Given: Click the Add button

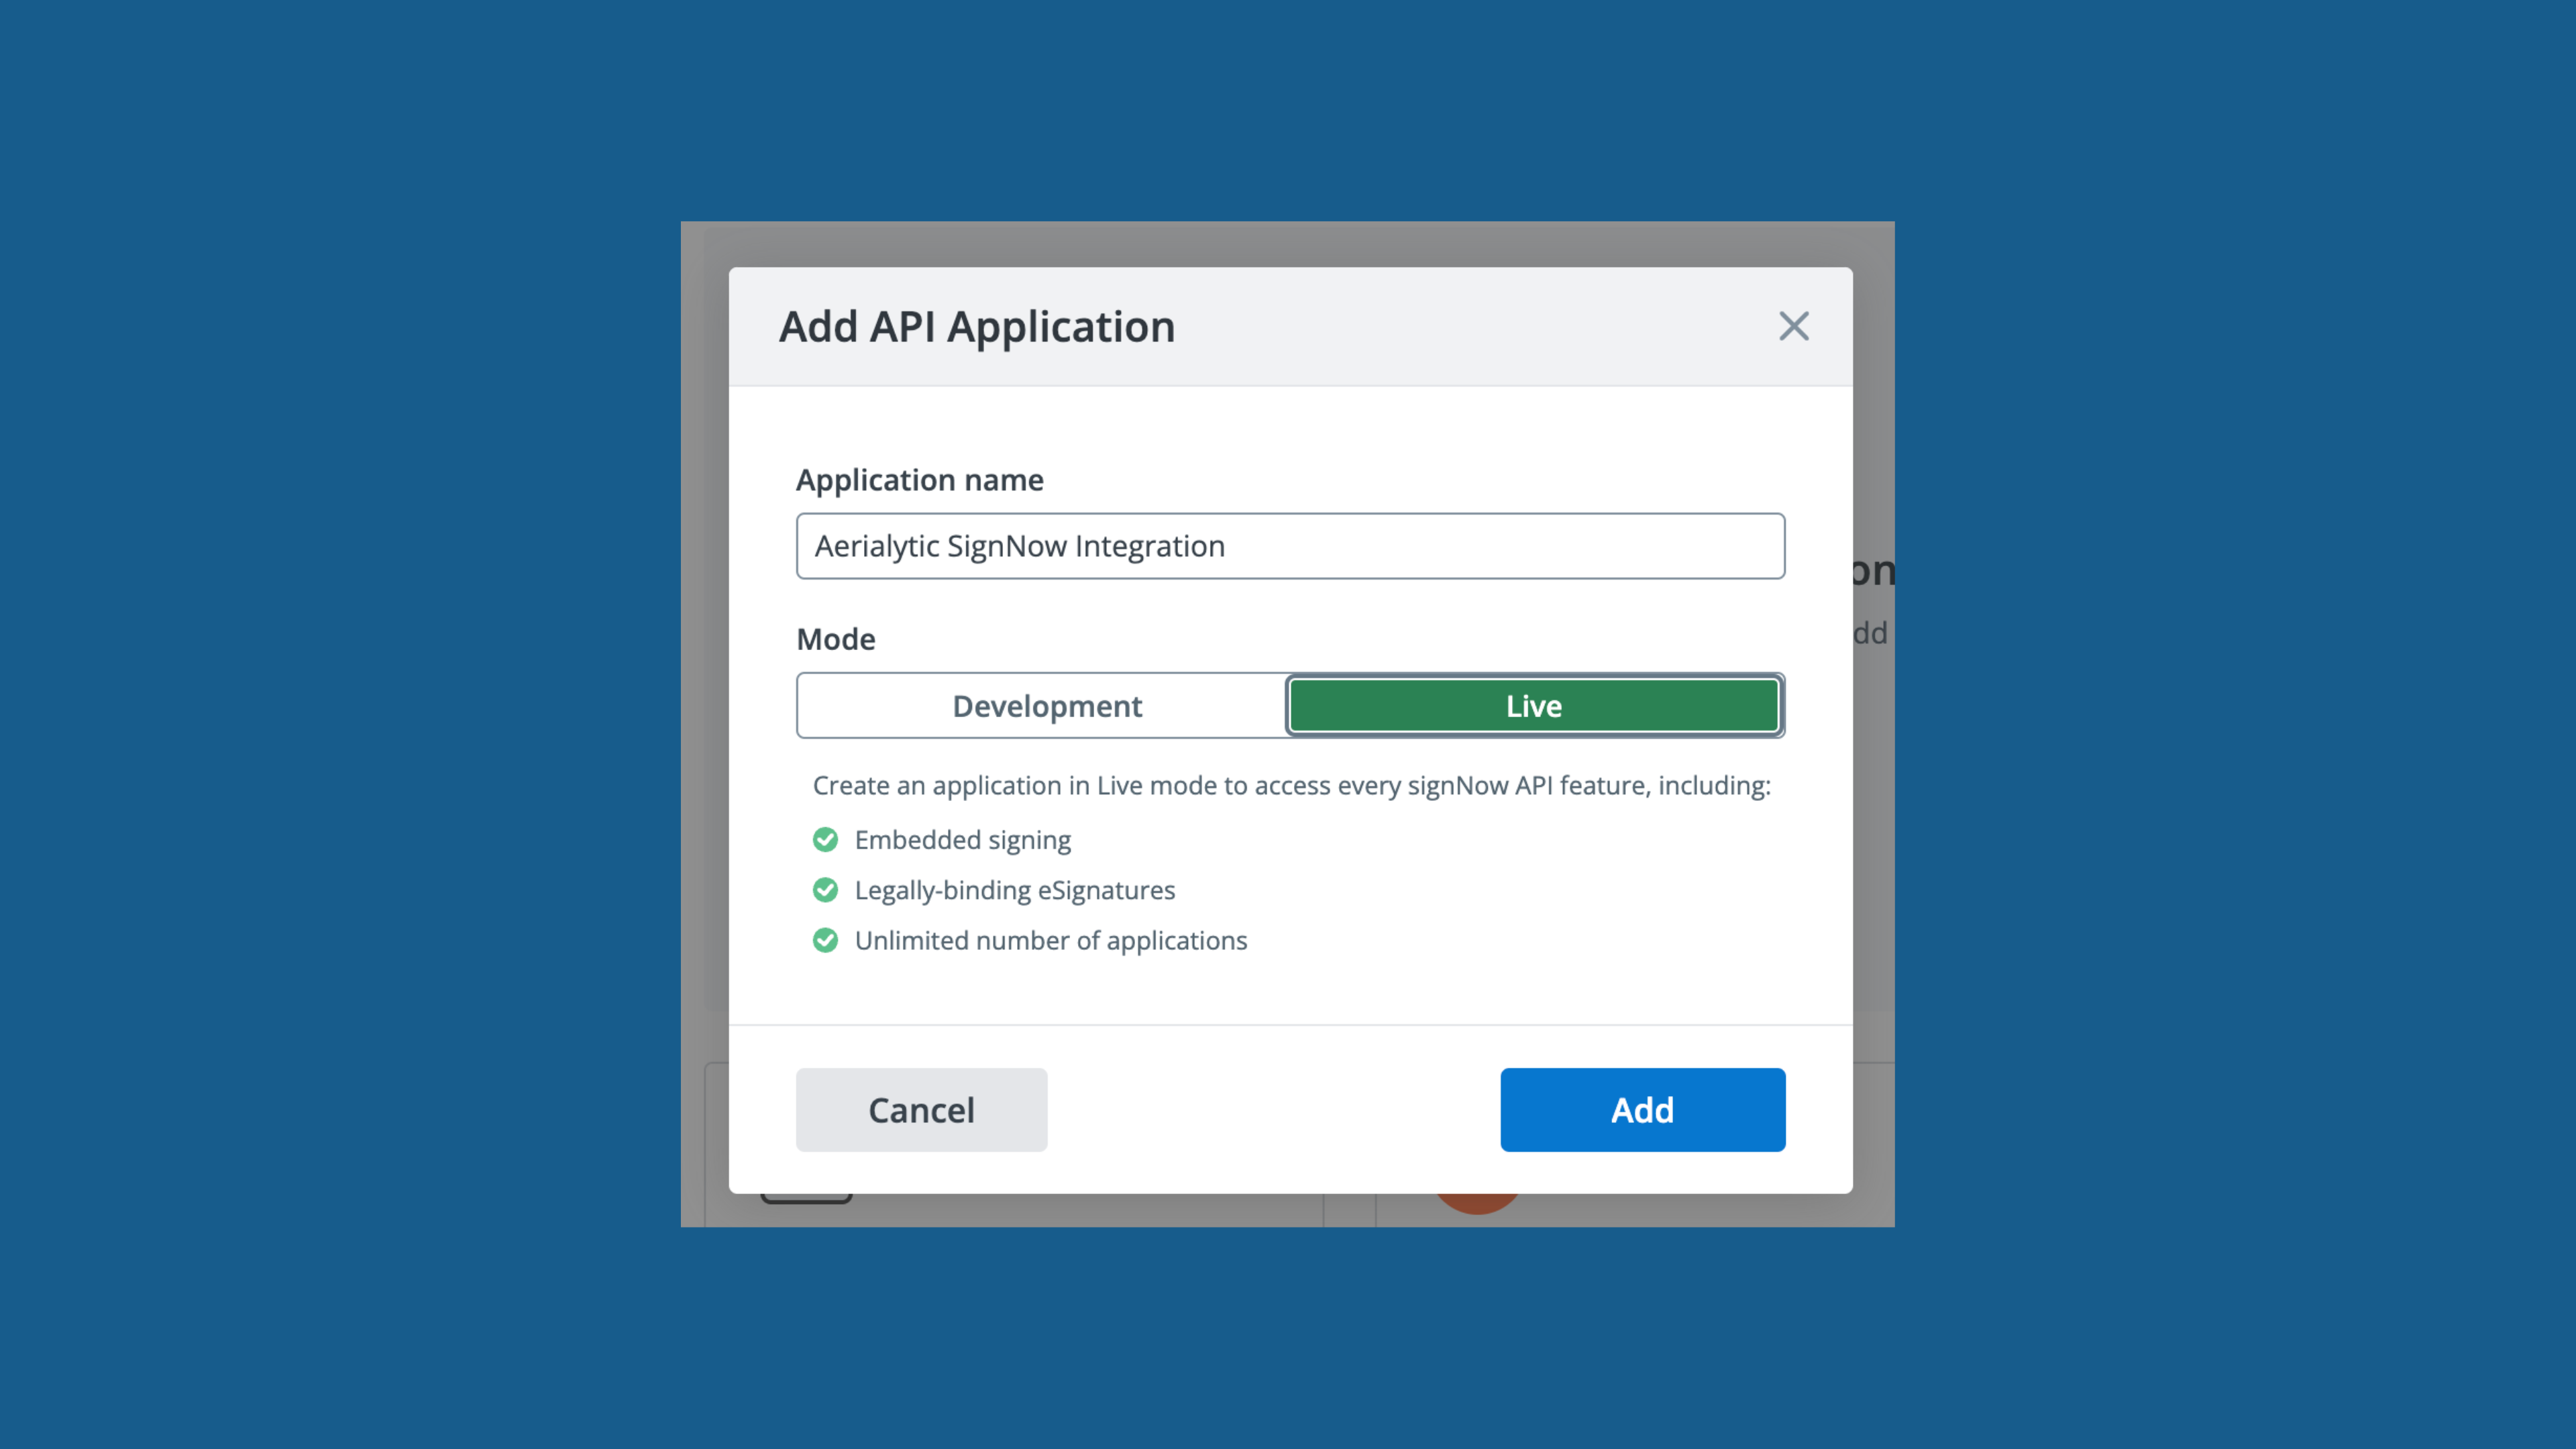Looking at the screenshot, I should pos(1642,1110).
